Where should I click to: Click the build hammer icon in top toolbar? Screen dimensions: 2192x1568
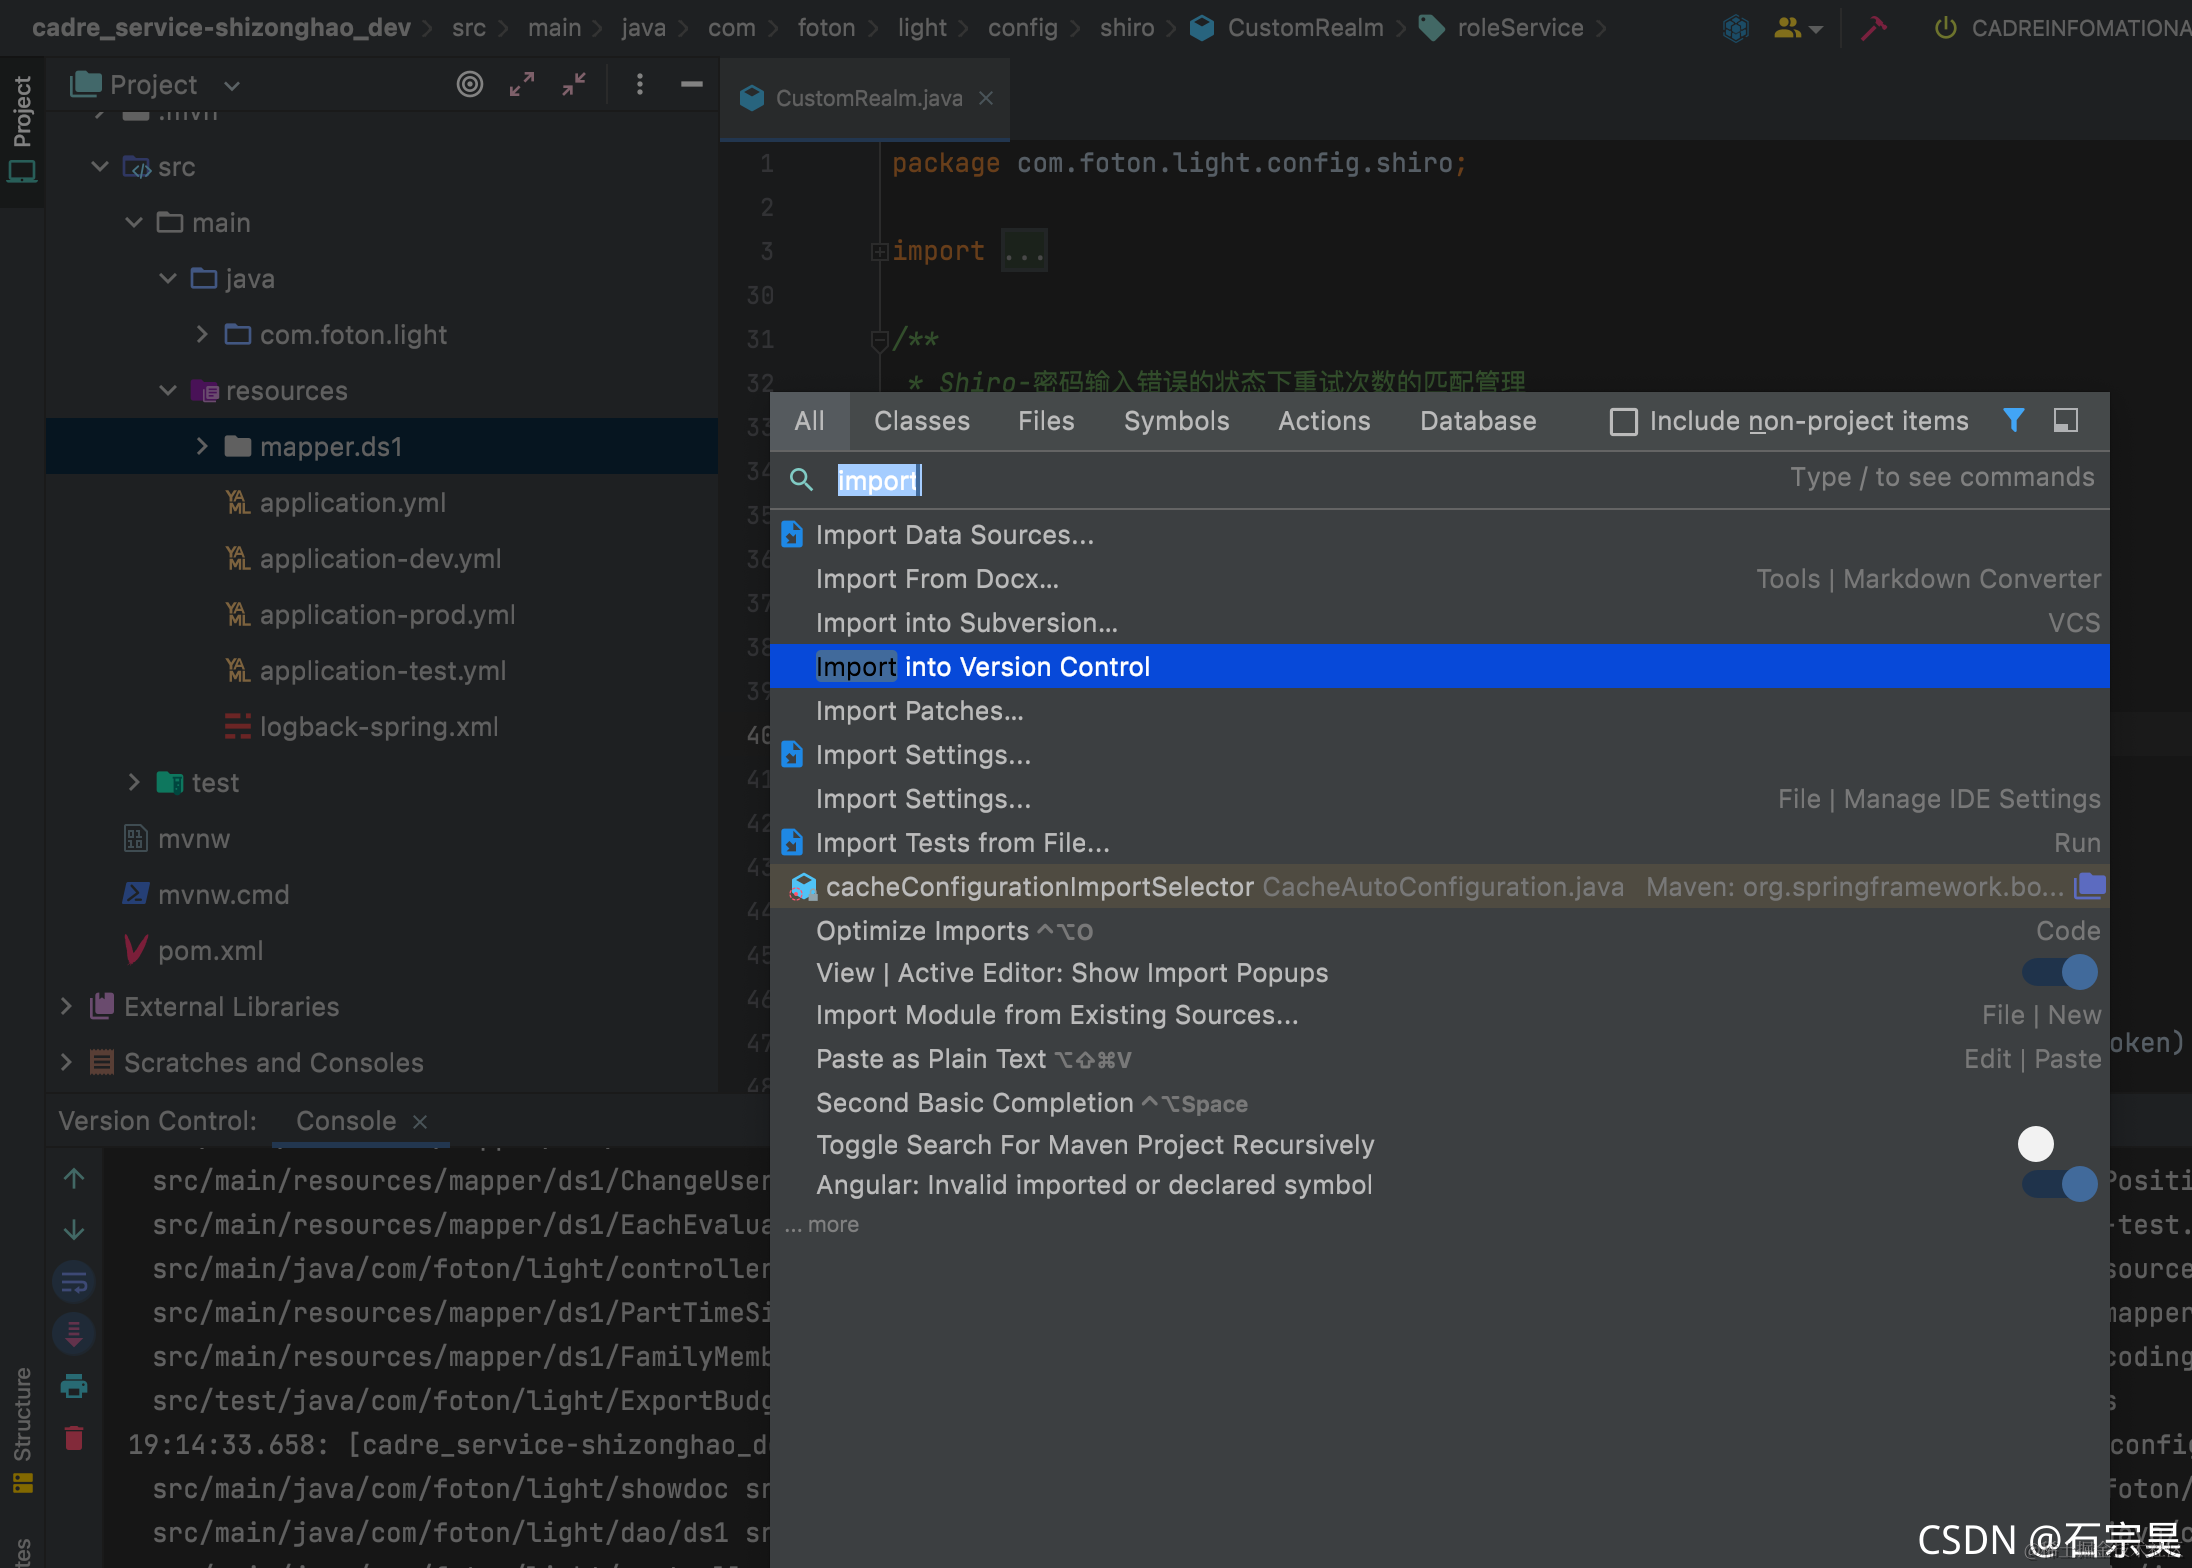(x=1873, y=28)
